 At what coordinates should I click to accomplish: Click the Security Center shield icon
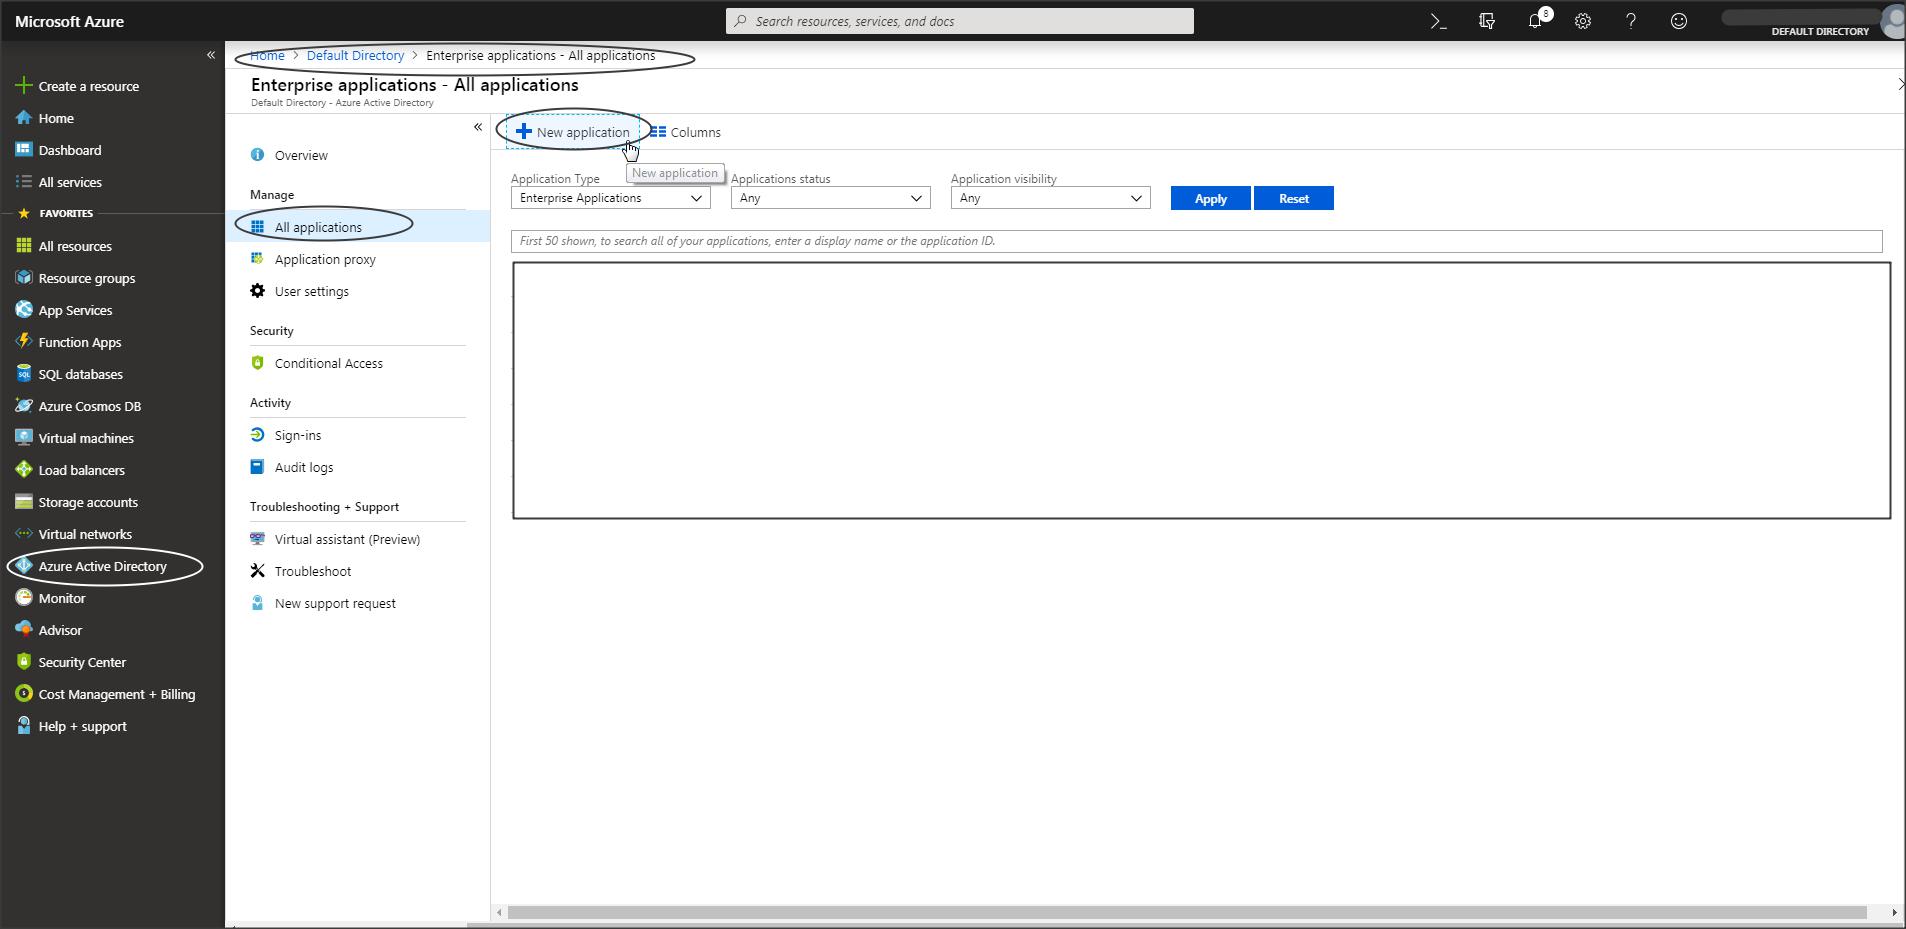24,662
